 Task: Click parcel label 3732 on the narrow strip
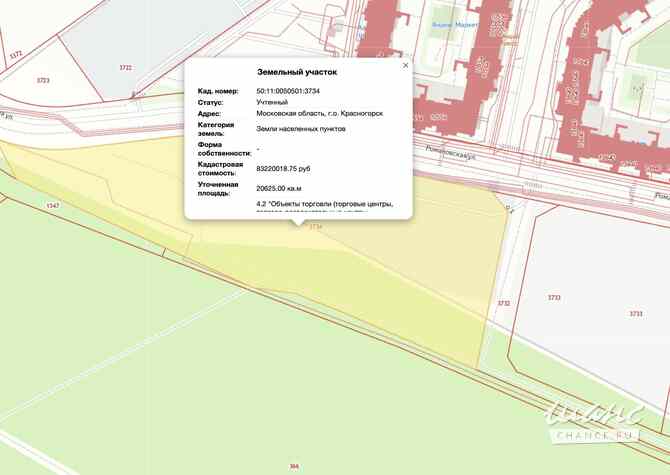point(503,303)
